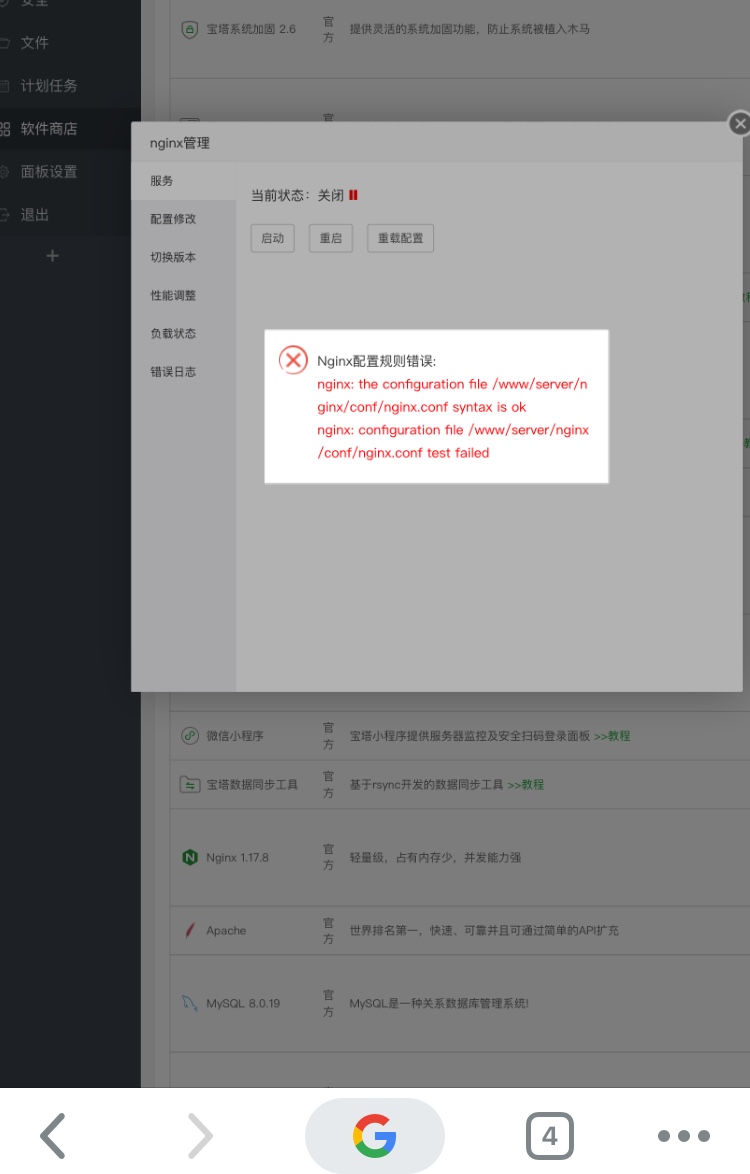750x1174 pixels.
Task: Select 软件商店 in the sidebar
Action: (x=49, y=129)
